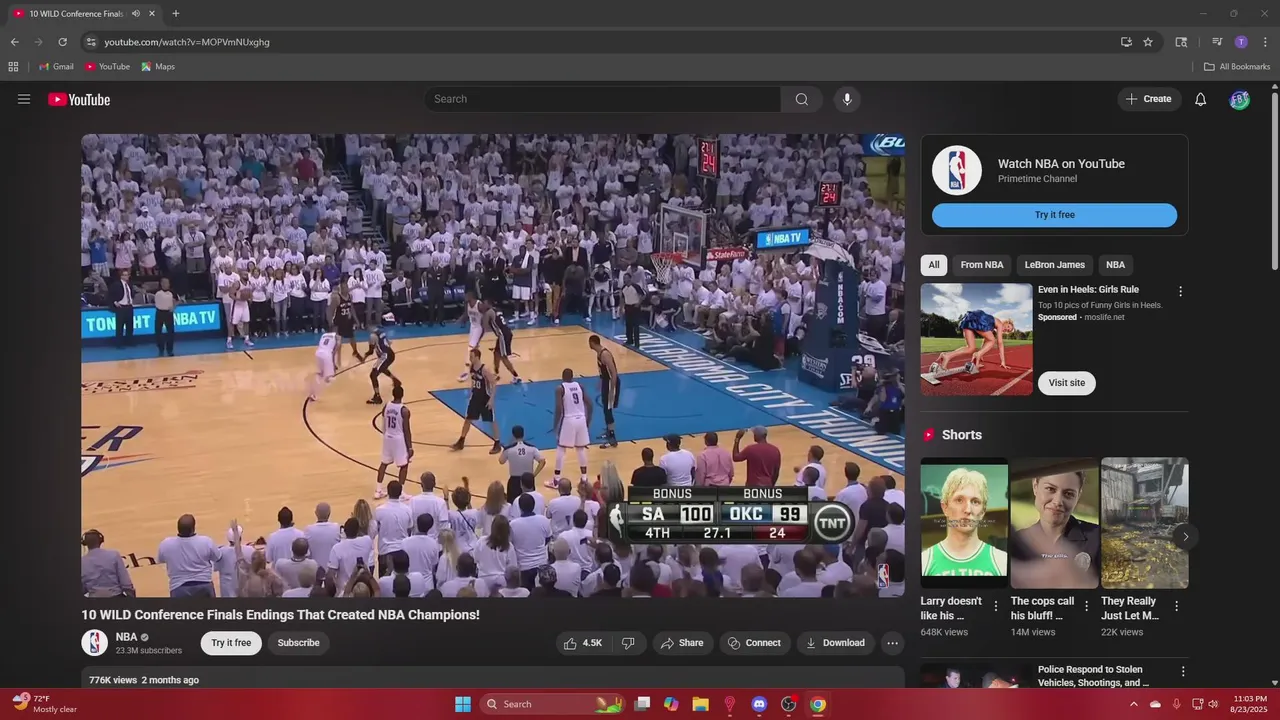Click the search magnifier button
This screenshot has height=720, width=1280.
coord(802,99)
